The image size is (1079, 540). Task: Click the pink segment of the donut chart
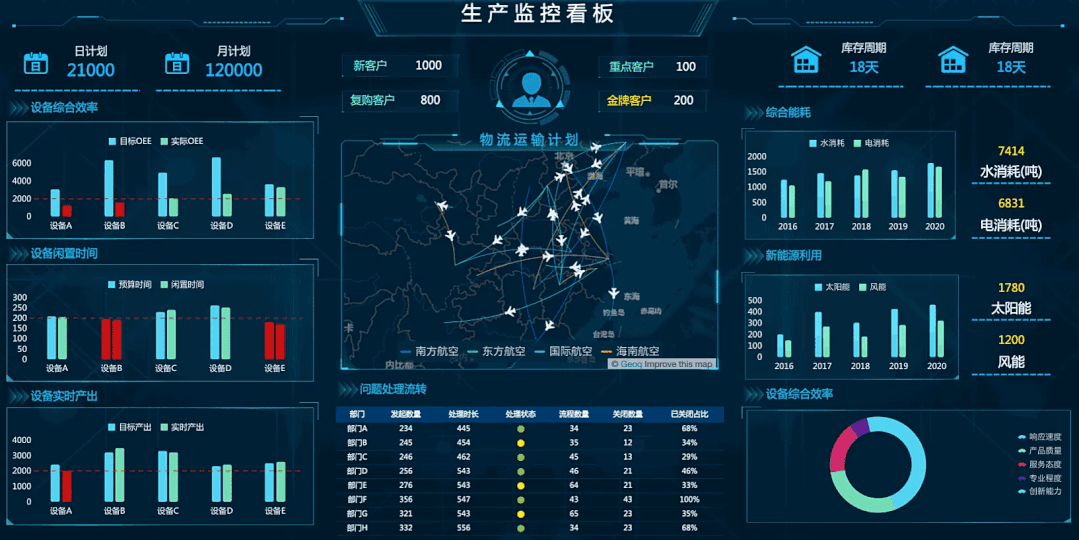pos(842,451)
